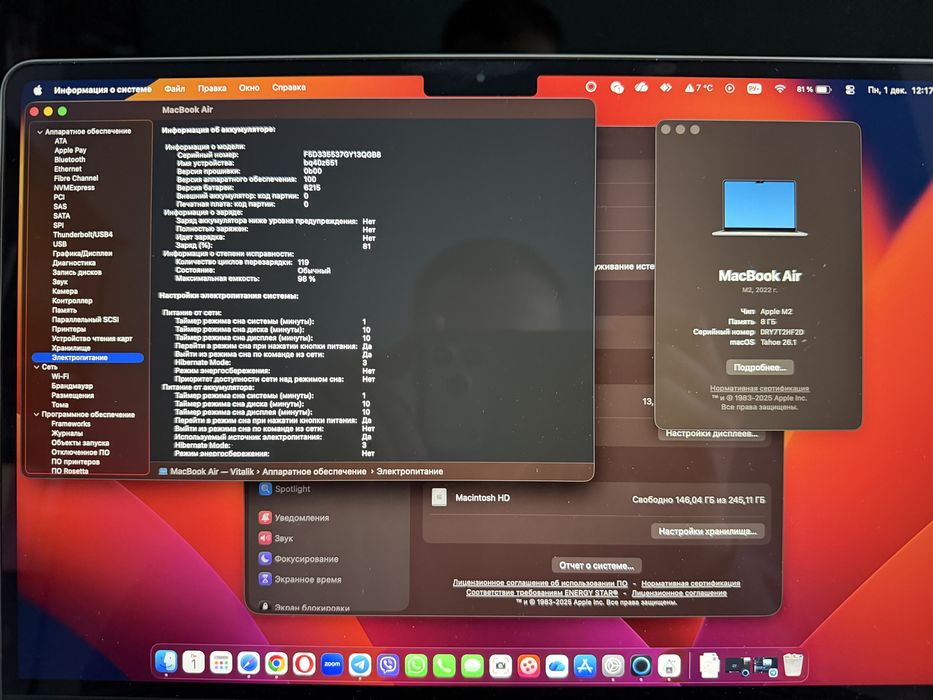Click Настройки хранилища... button
933x700 pixels.
tap(707, 531)
